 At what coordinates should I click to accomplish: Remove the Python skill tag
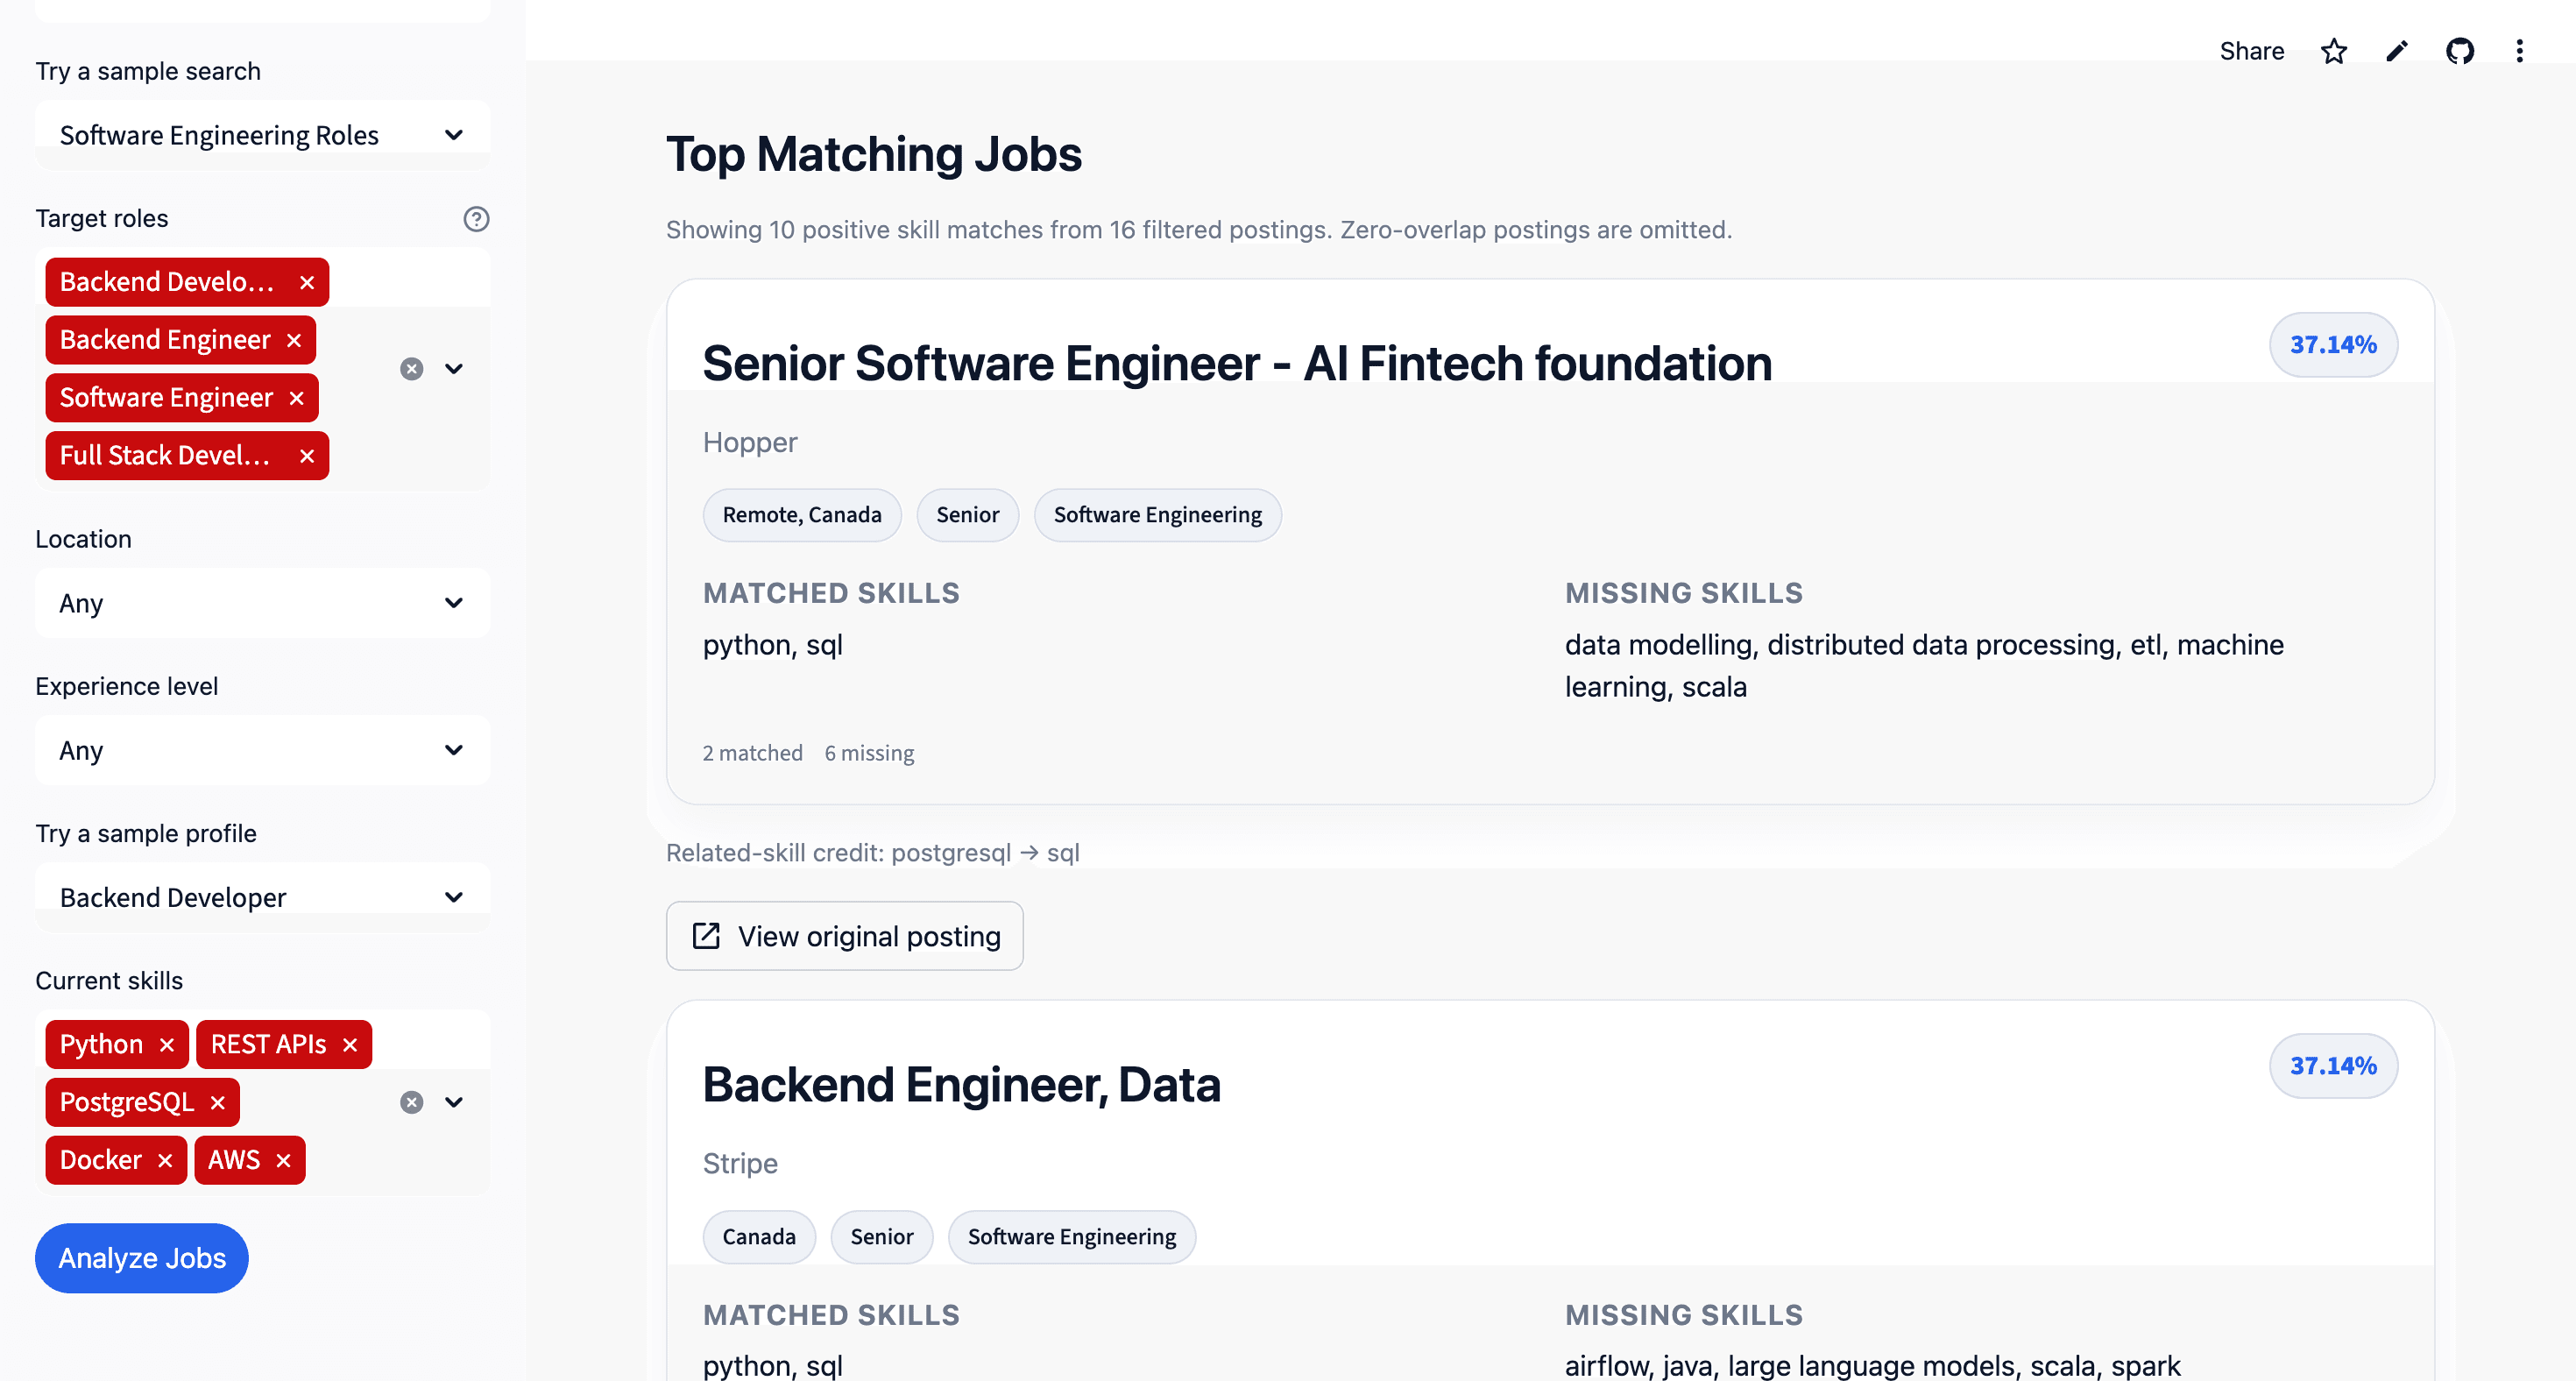167,1045
